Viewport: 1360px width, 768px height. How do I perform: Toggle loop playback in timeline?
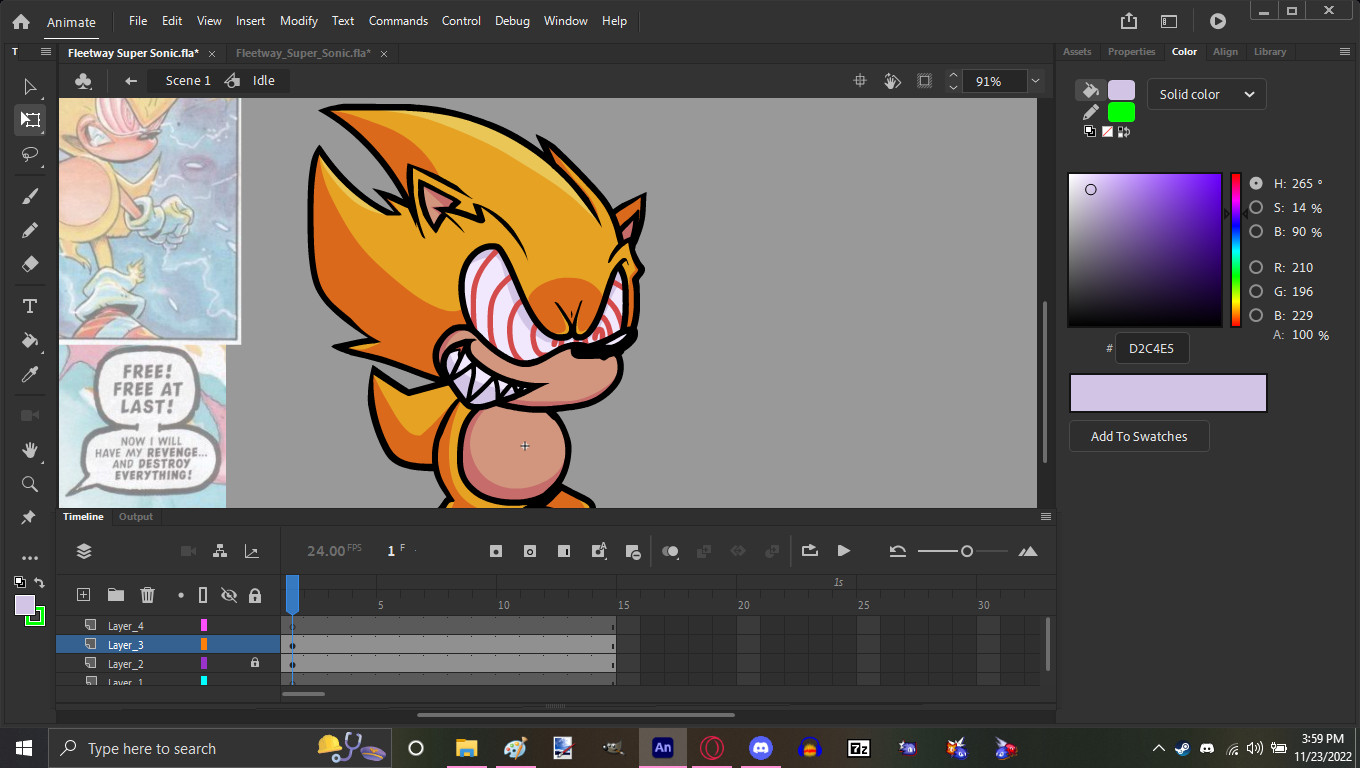tap(810, 551)
